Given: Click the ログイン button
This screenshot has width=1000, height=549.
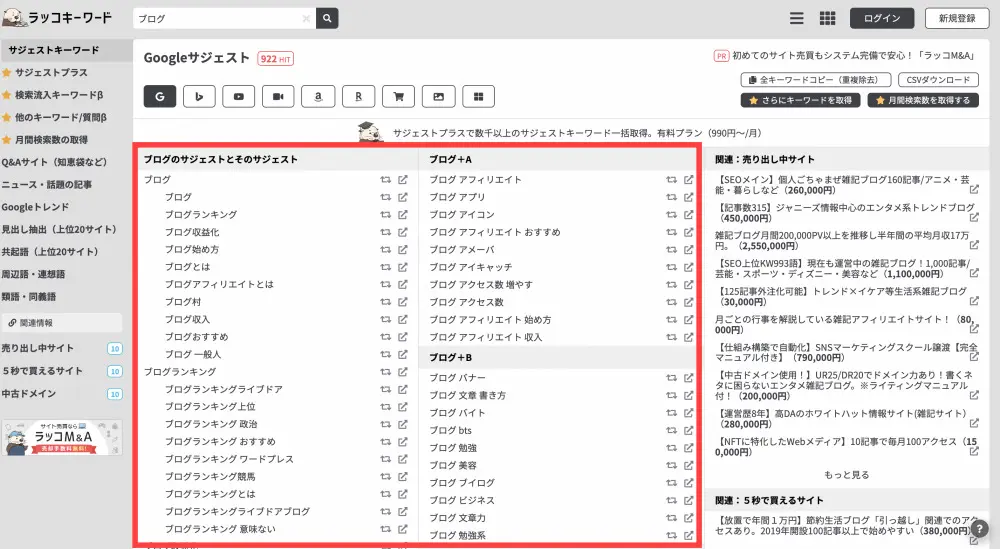Looking at the screenshot, I should 882,18.
